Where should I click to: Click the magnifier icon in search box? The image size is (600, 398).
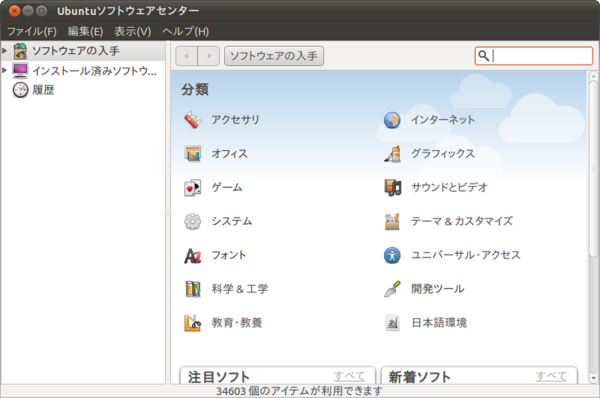[x=484, y=56]
